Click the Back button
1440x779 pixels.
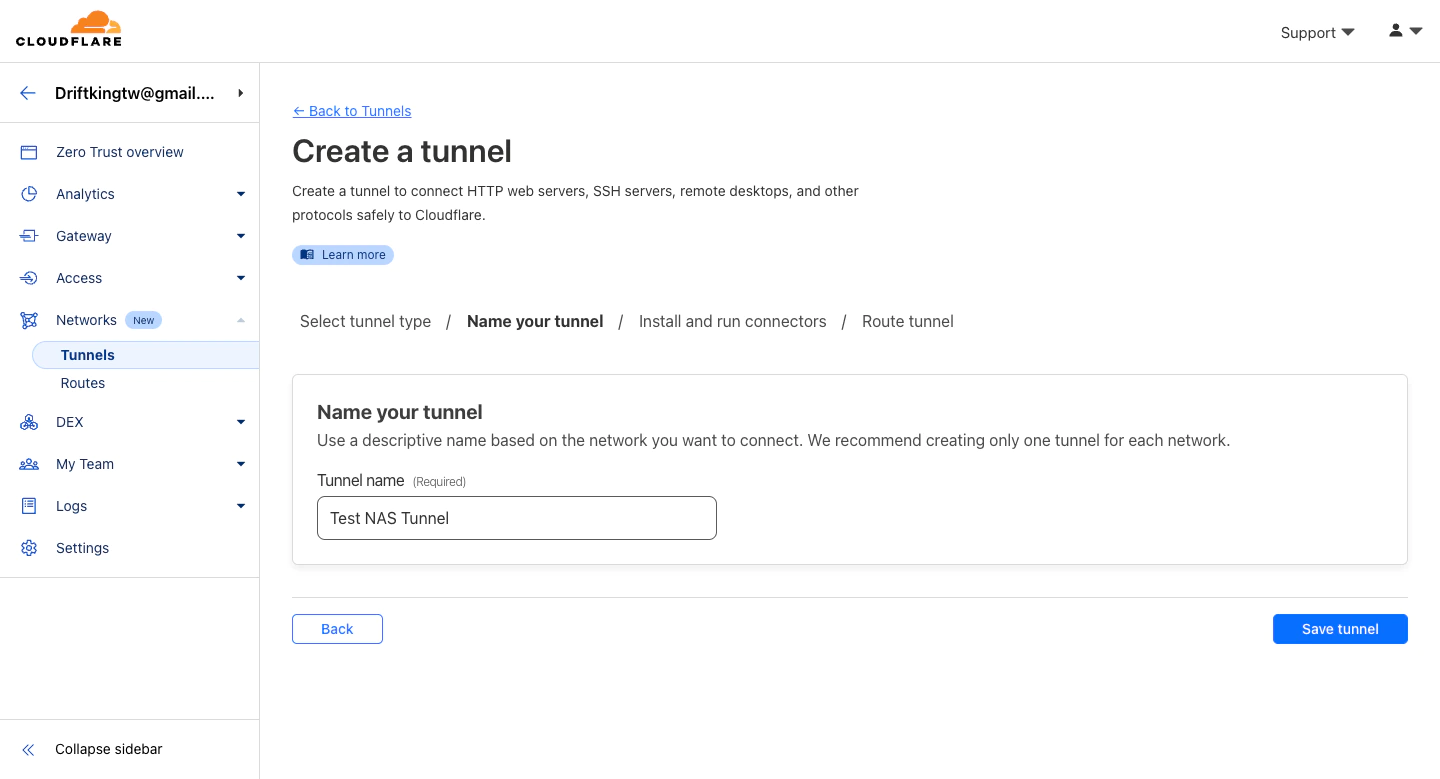(x=337, y=629)
